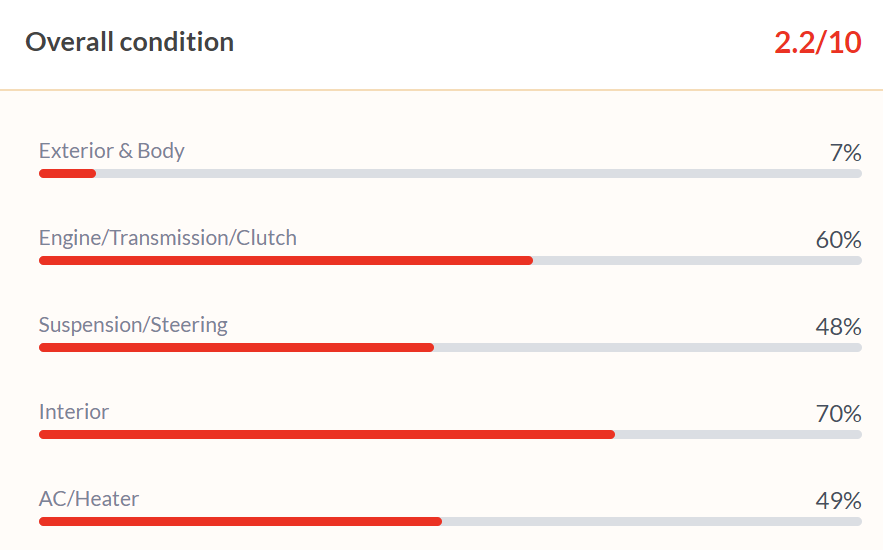Viewport: 883px width, 550px height.
Task: Click red filled part of Engine/Transmission/Clutch bar
Action: (x=286, y=261)
